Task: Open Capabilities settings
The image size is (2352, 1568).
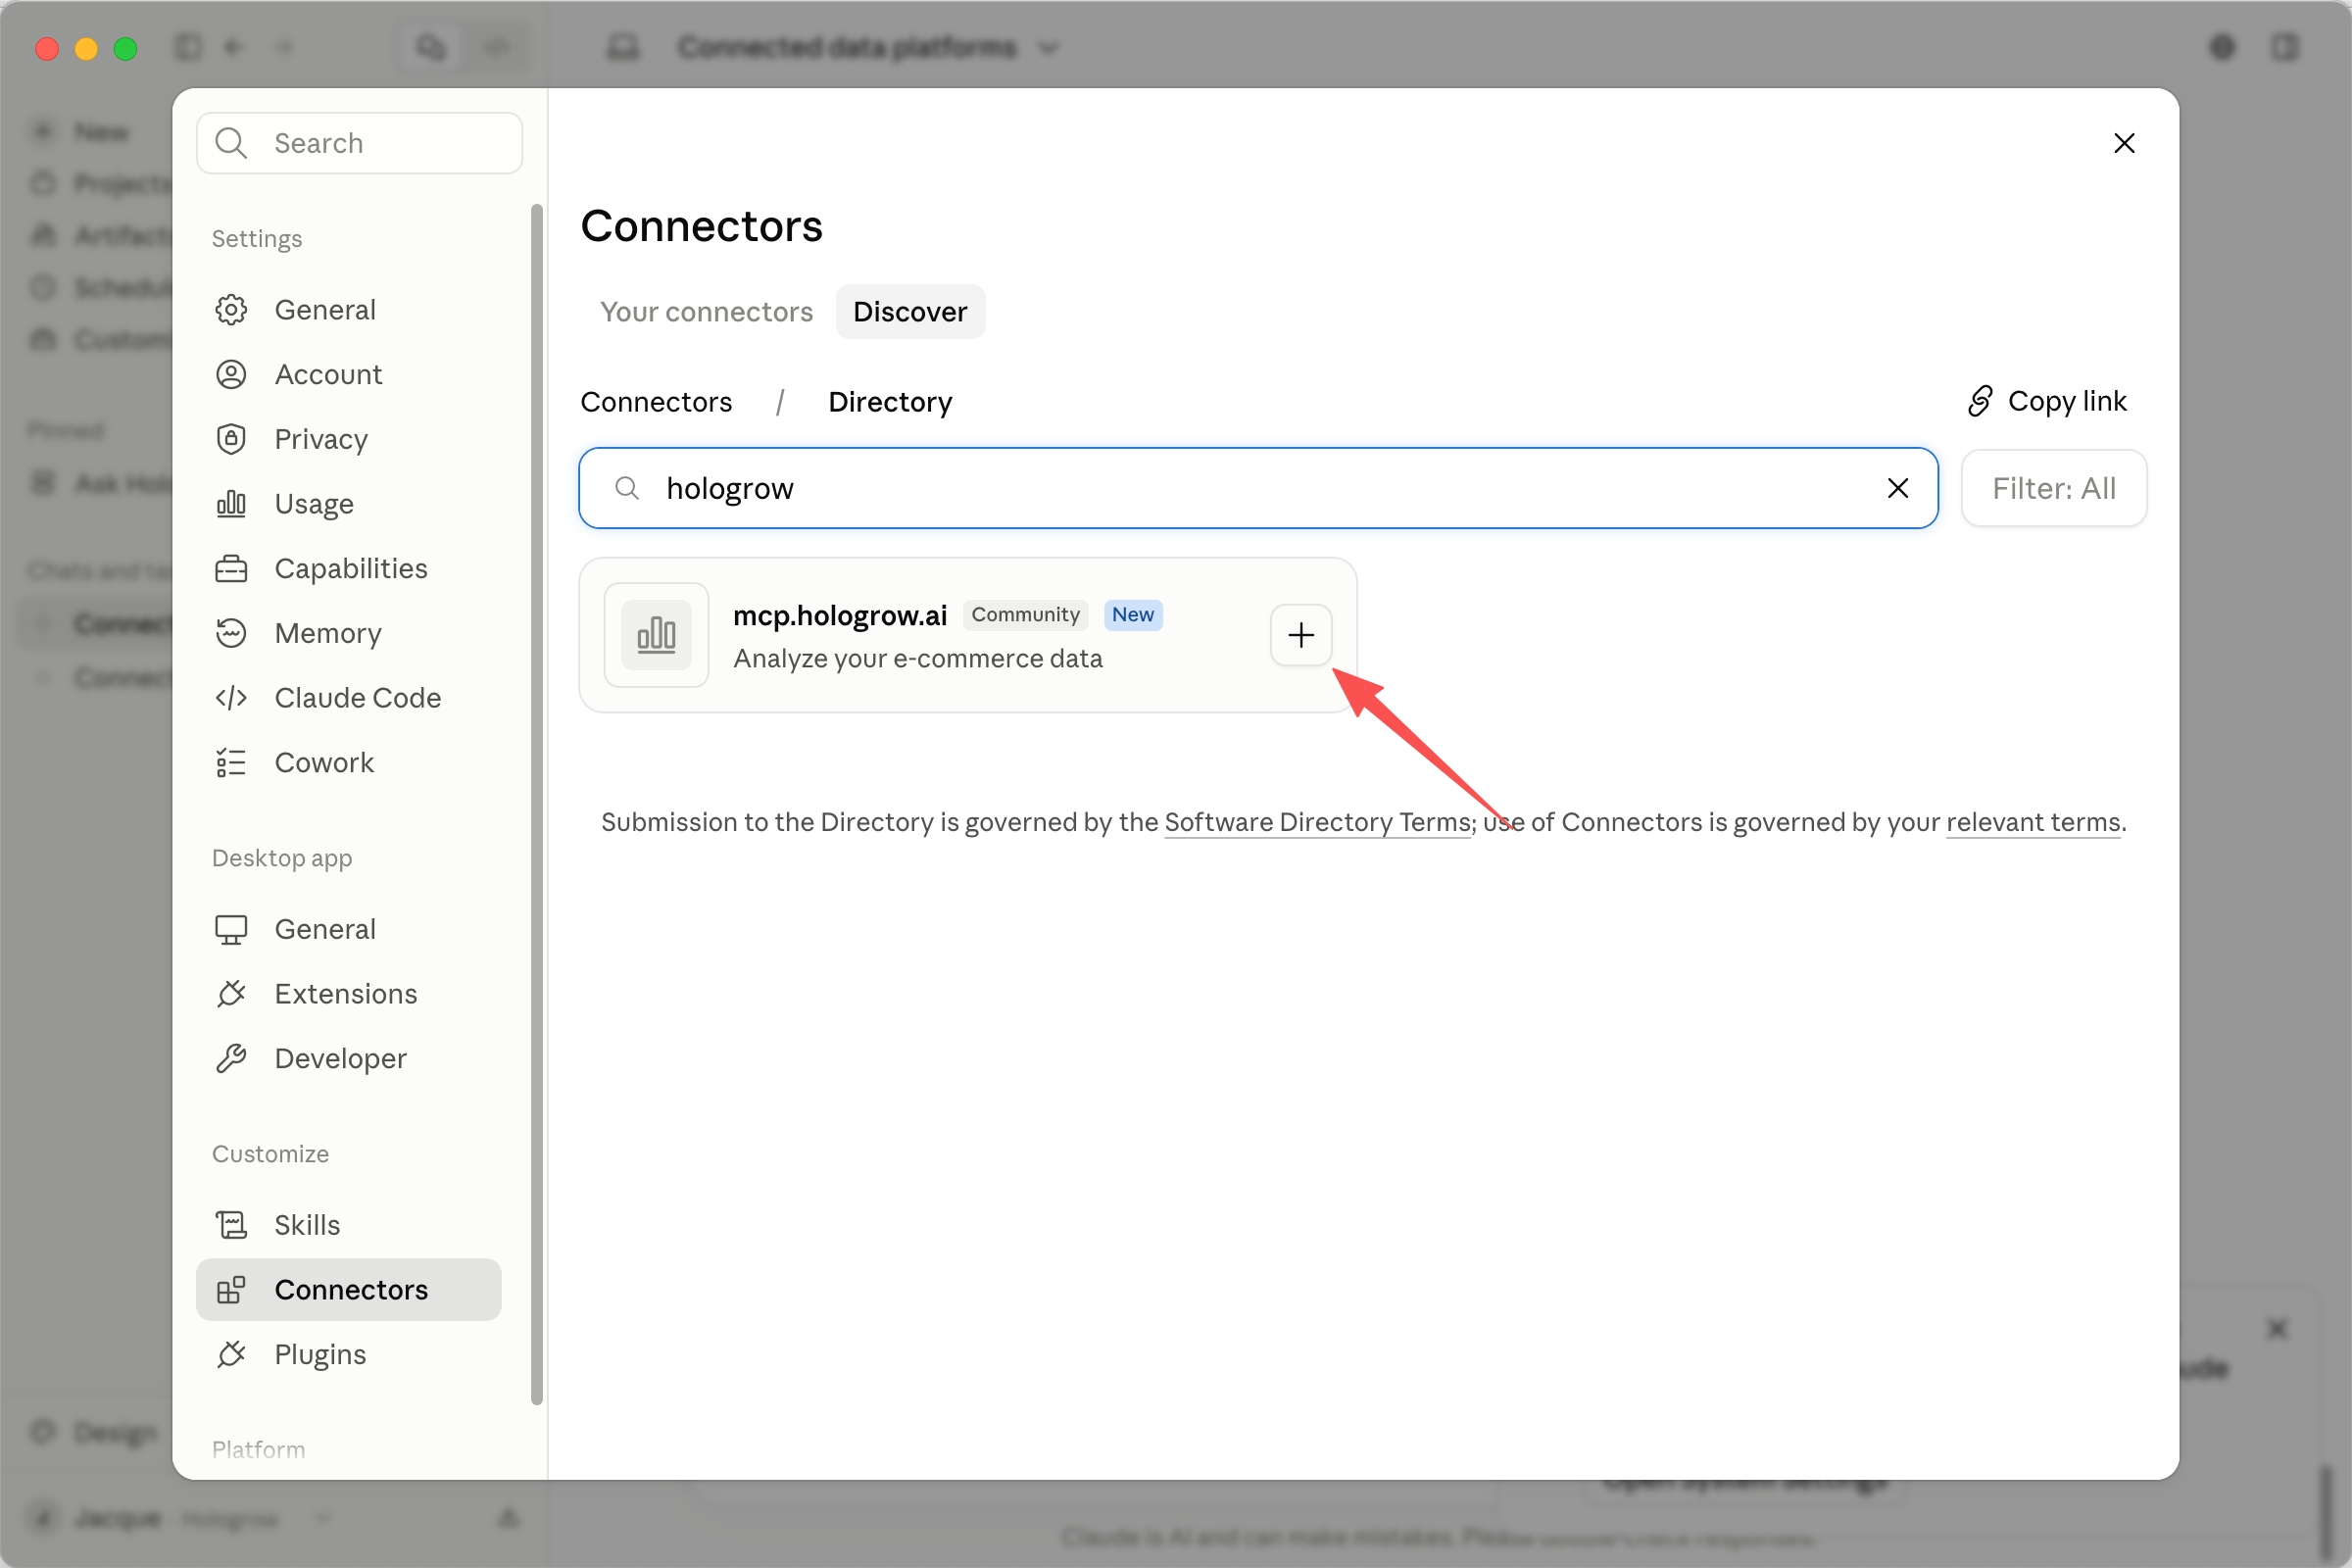Action: 348,569
